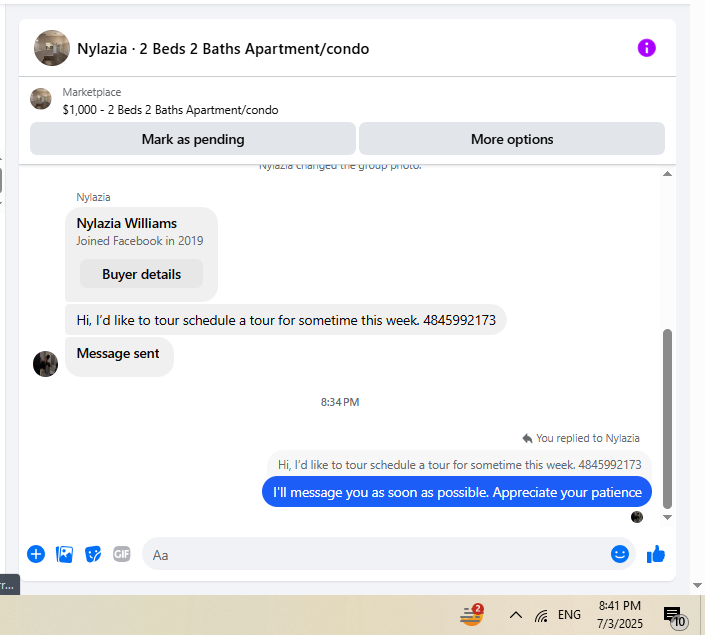Click the Aa message input field
The height and width of the screenshot is (635, 705).
click(x=378, y=555)
